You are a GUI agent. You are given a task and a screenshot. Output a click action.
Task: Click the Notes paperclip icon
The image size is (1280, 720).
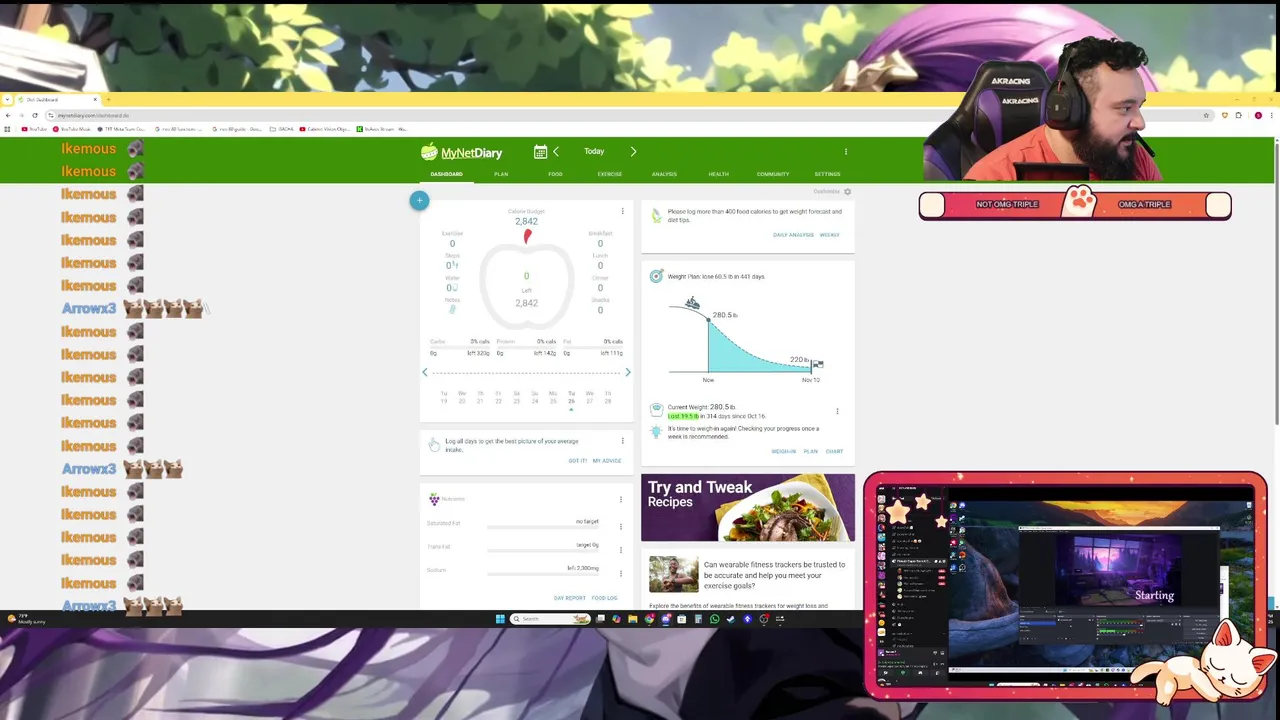[452, 309]
